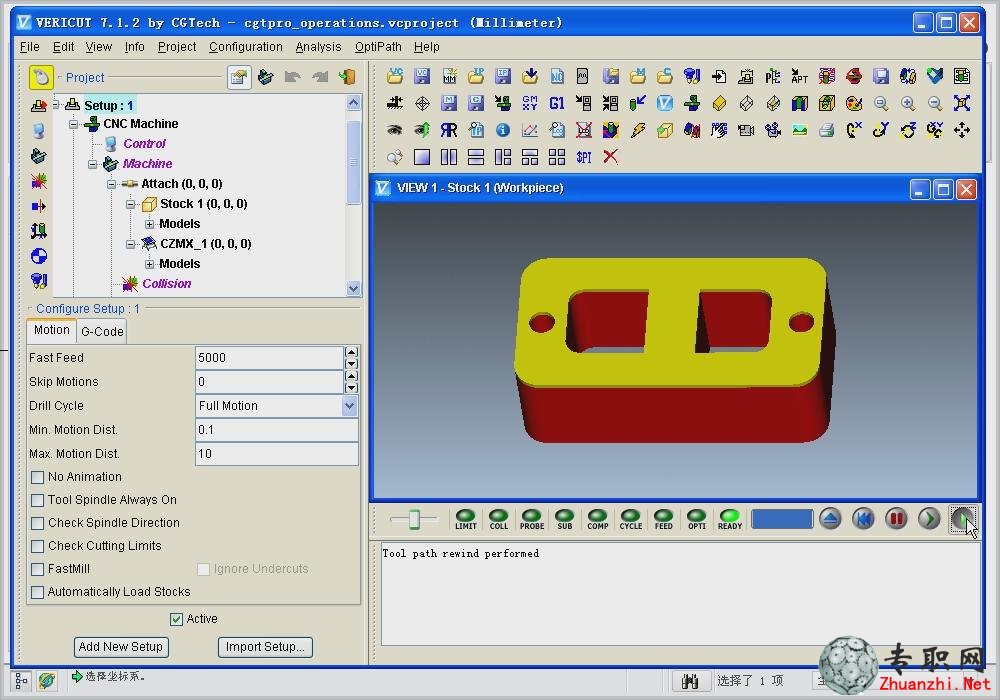Click the lightning bolt toolbar icon
Image resolution: width=1000 pixels, height=700 pixels.
click(x=638, y=130)
